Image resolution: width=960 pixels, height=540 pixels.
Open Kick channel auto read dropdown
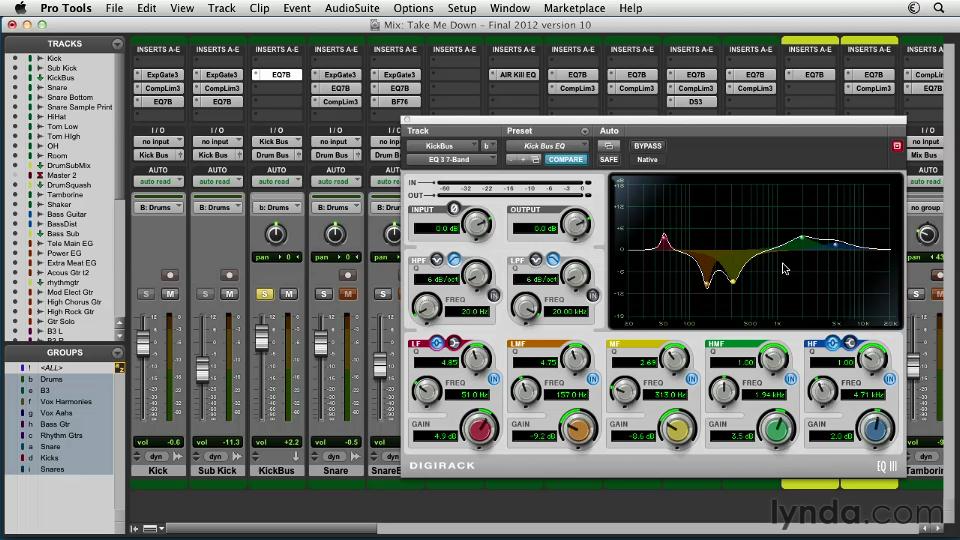tap(158, 181)
